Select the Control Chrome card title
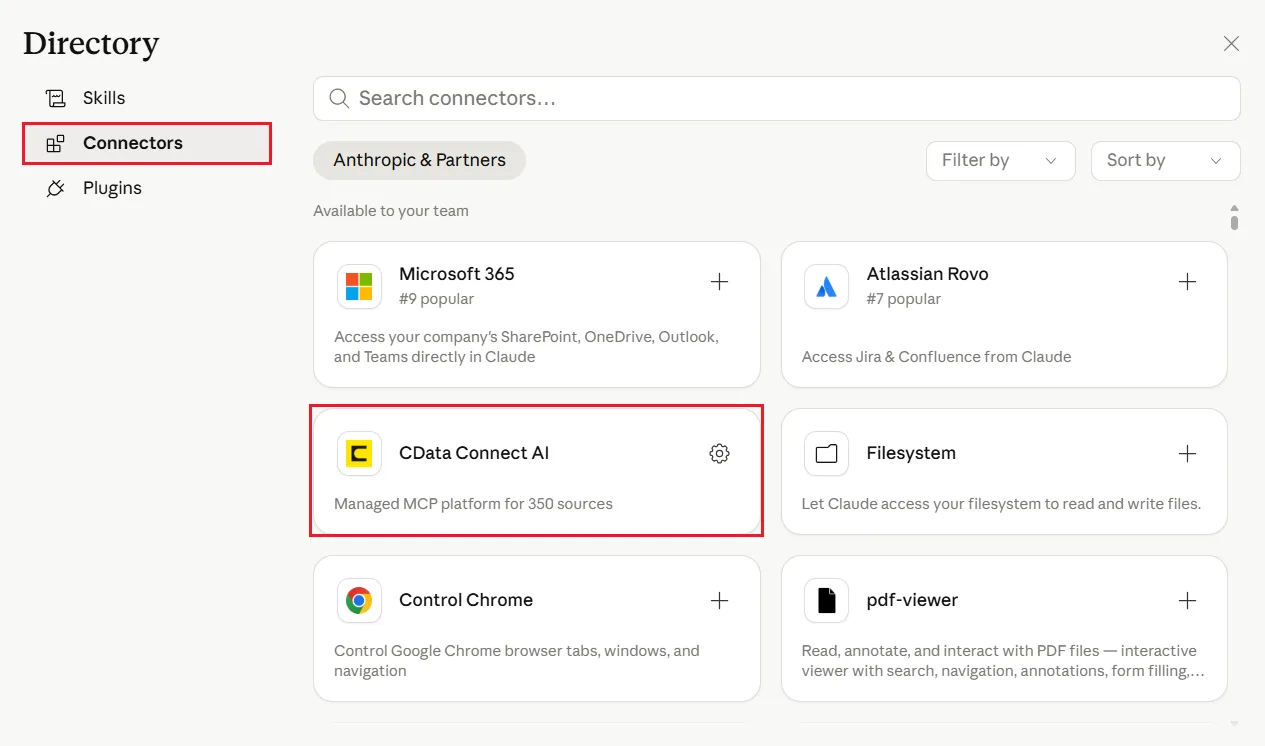The image size is (1265, 746). click(466, 600)
